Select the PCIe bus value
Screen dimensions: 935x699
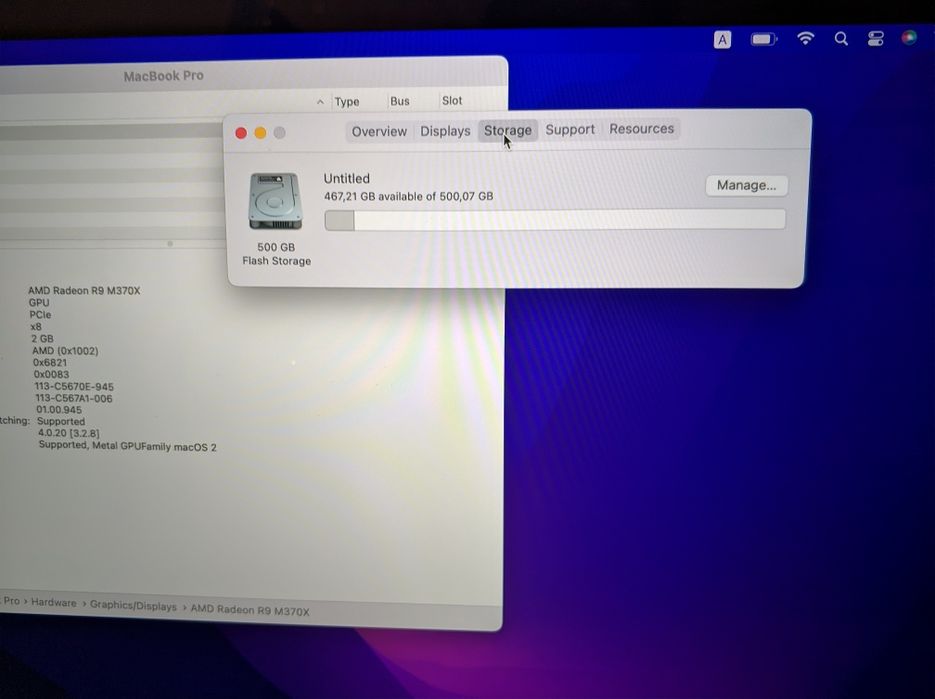(41, 314)
